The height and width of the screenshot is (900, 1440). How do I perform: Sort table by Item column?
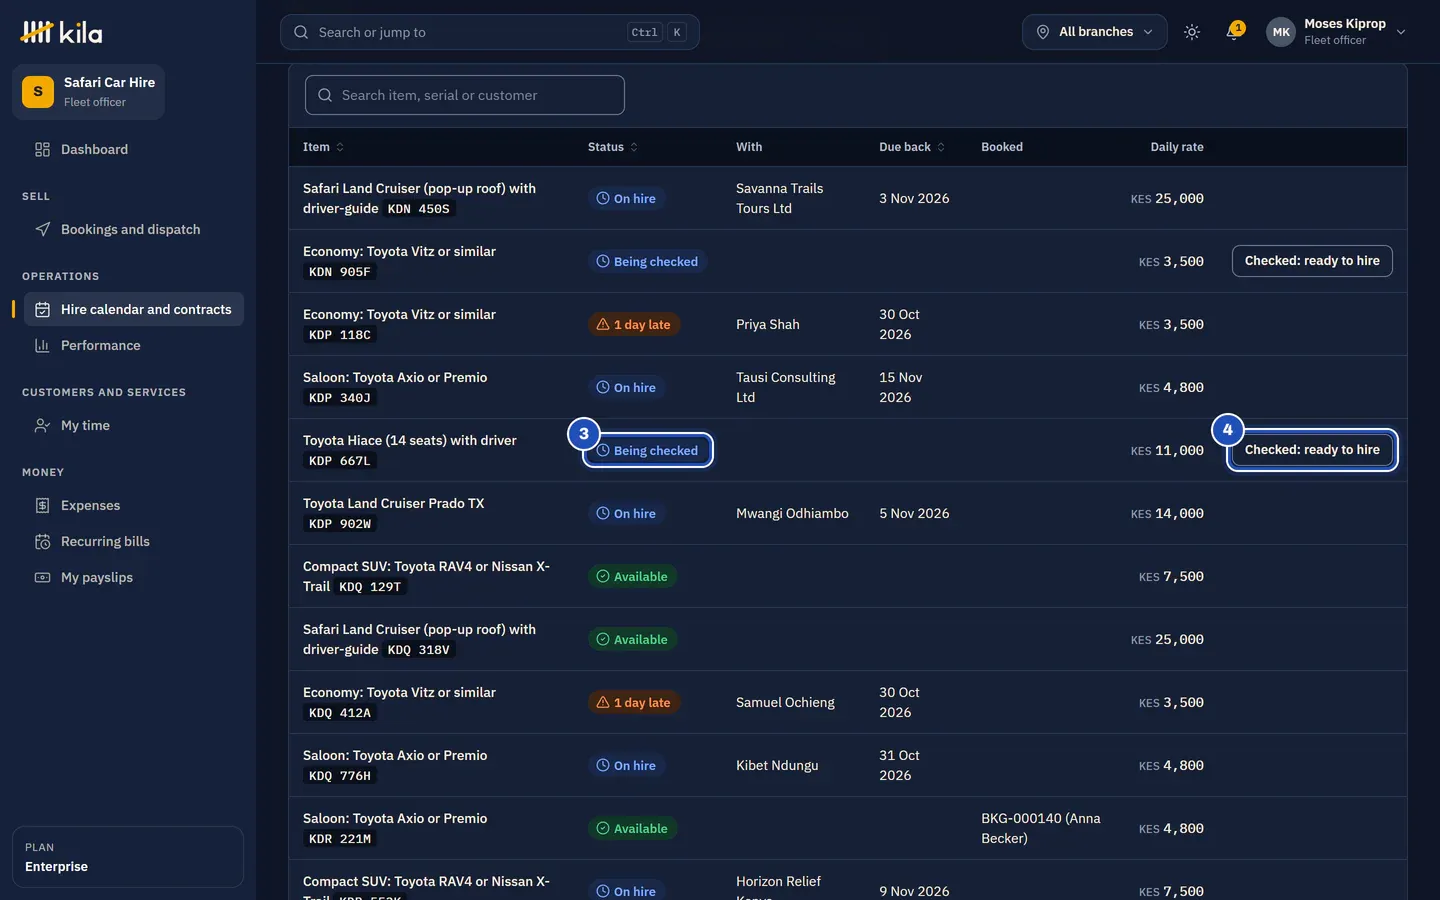coord(323,147)
